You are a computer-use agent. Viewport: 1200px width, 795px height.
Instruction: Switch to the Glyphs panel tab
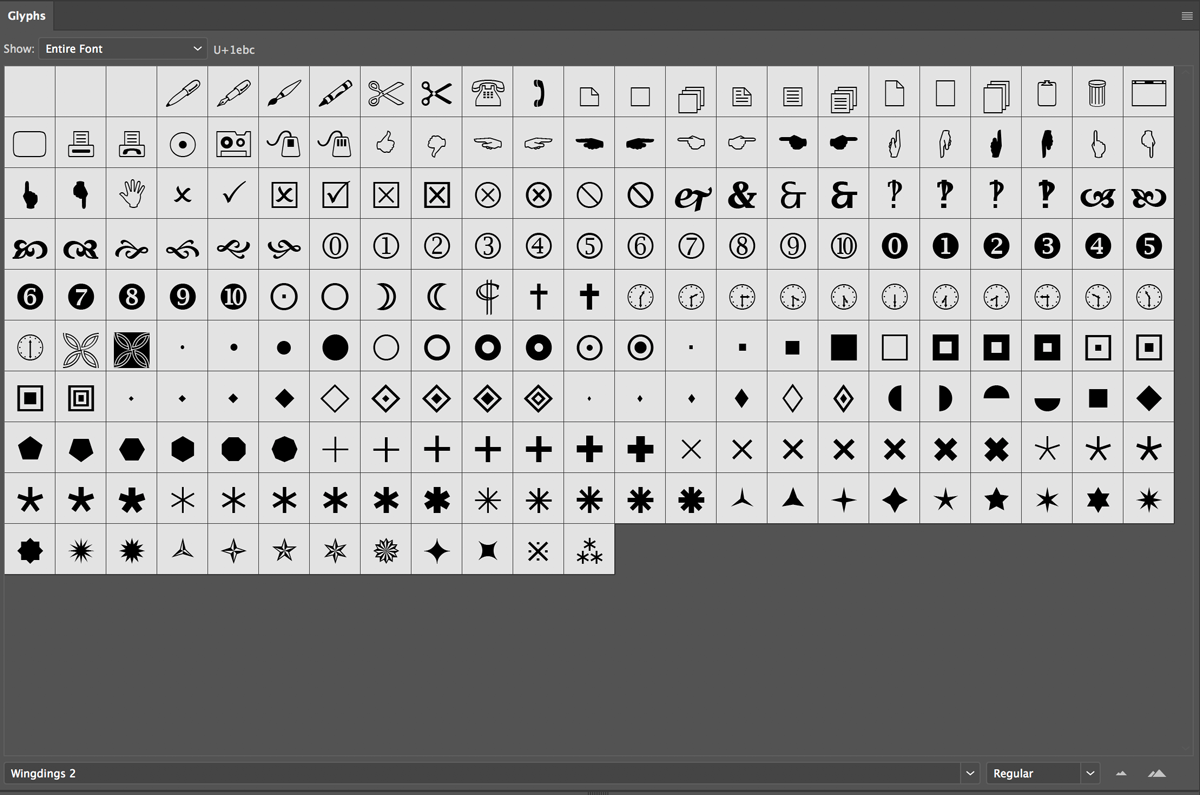pyautogui.click(x=26, y=16)
